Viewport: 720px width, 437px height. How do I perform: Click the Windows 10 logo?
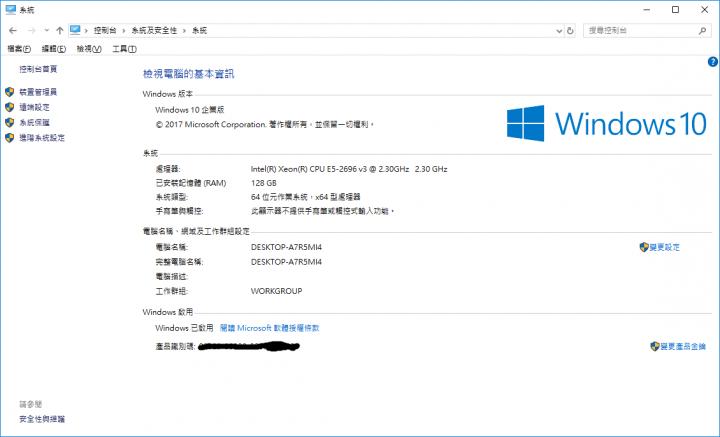point(607,123)
